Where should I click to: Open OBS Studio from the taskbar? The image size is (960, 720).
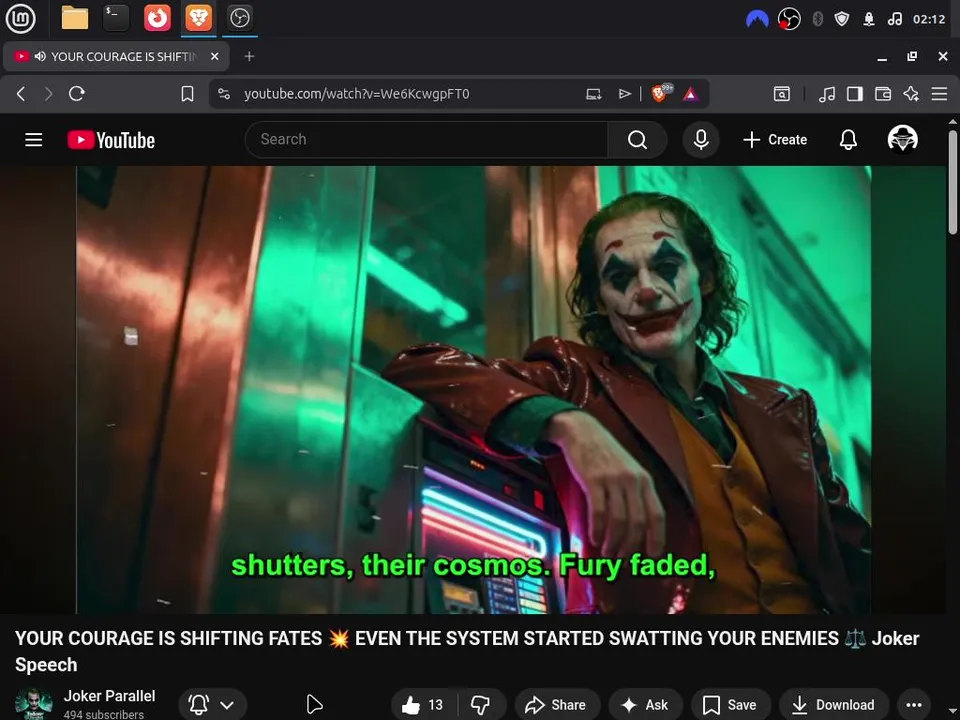click(x=239, y=18)
